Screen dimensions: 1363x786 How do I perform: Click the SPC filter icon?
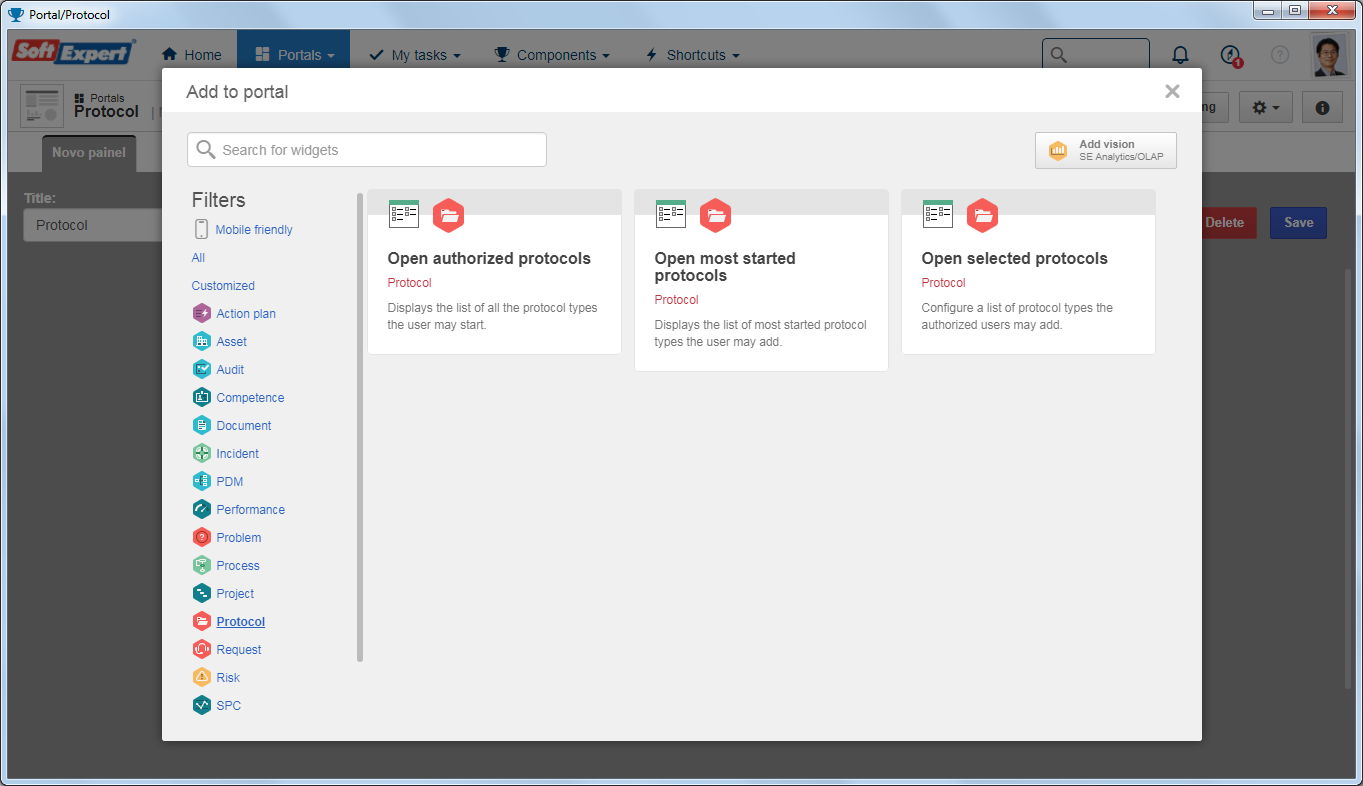pos(202,705)
